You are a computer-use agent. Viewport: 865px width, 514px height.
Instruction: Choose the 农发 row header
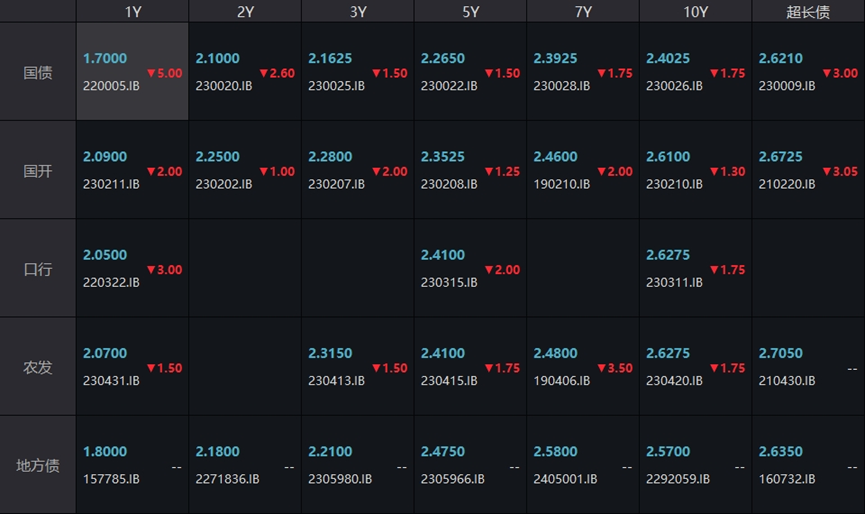pyautogui.click(x=38, y=367)
